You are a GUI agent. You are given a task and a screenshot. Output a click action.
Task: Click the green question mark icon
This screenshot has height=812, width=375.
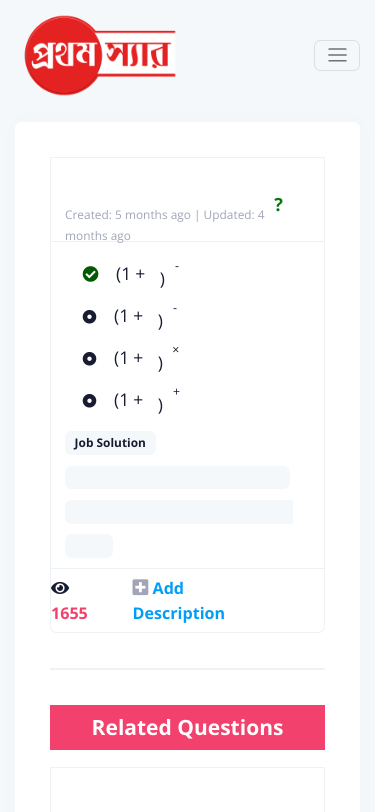pos(278,205)
